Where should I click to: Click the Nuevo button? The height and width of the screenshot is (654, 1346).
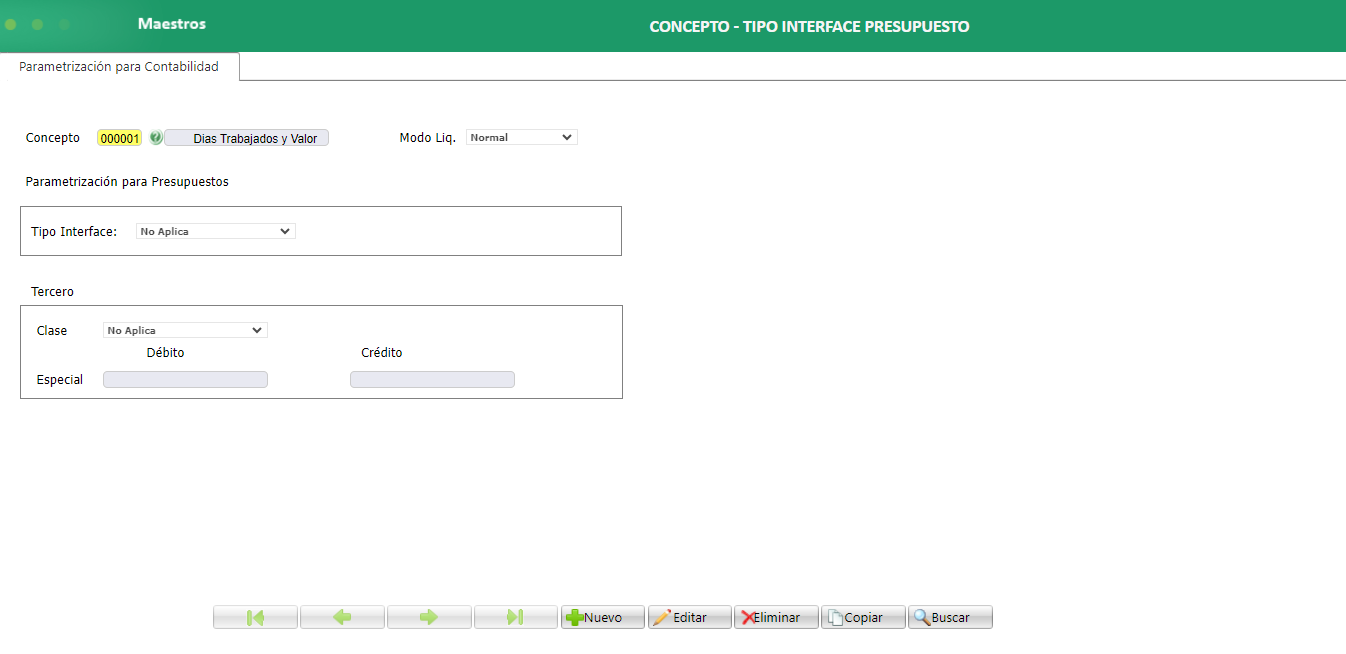[603, 617]
